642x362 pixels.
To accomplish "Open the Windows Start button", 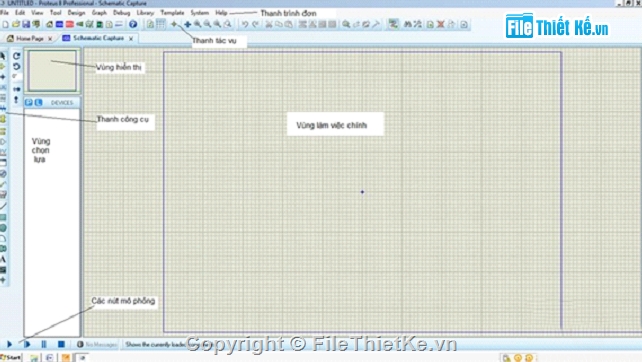I will tap(11, 357).
